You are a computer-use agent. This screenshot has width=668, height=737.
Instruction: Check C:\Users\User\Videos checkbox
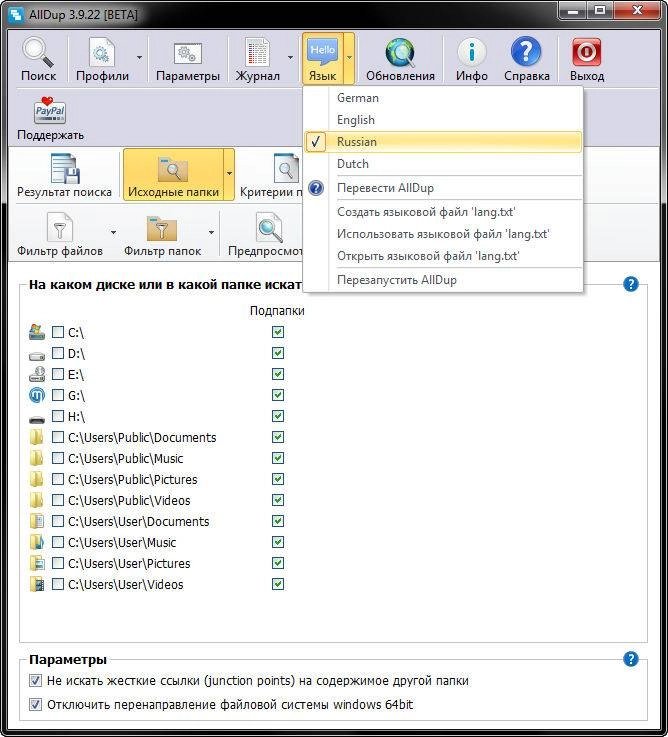[x=58, y=584]
